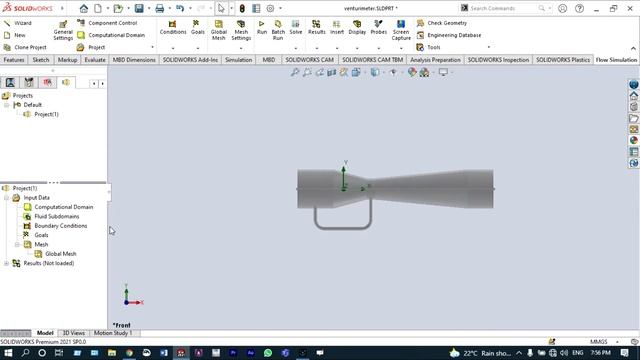
Task: Open the Evaluate tab
Action: tap(95, 60)
